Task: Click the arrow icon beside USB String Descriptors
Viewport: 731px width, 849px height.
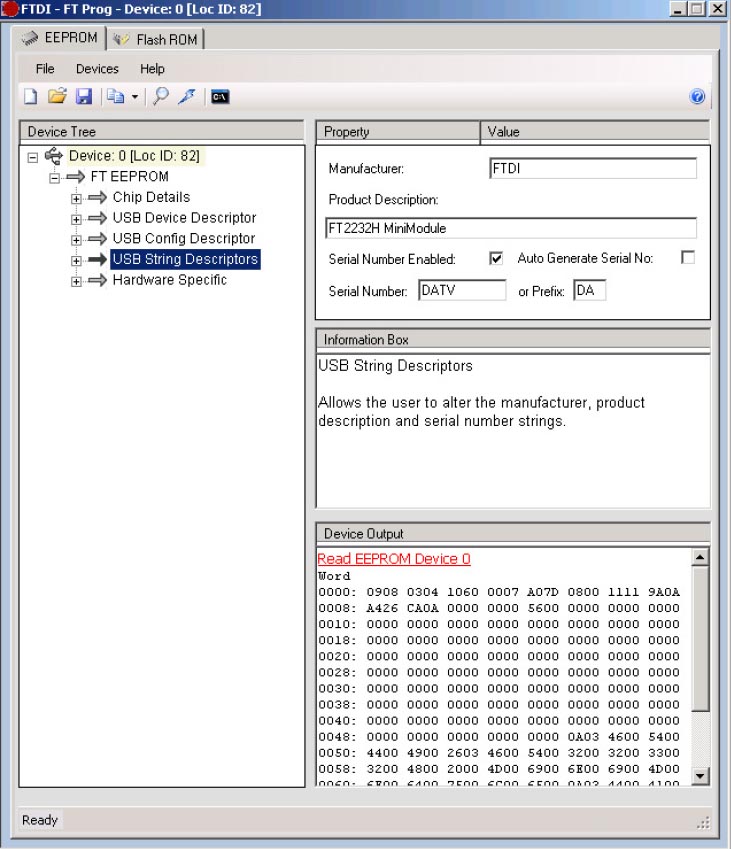Action: (x=97, y=259)
